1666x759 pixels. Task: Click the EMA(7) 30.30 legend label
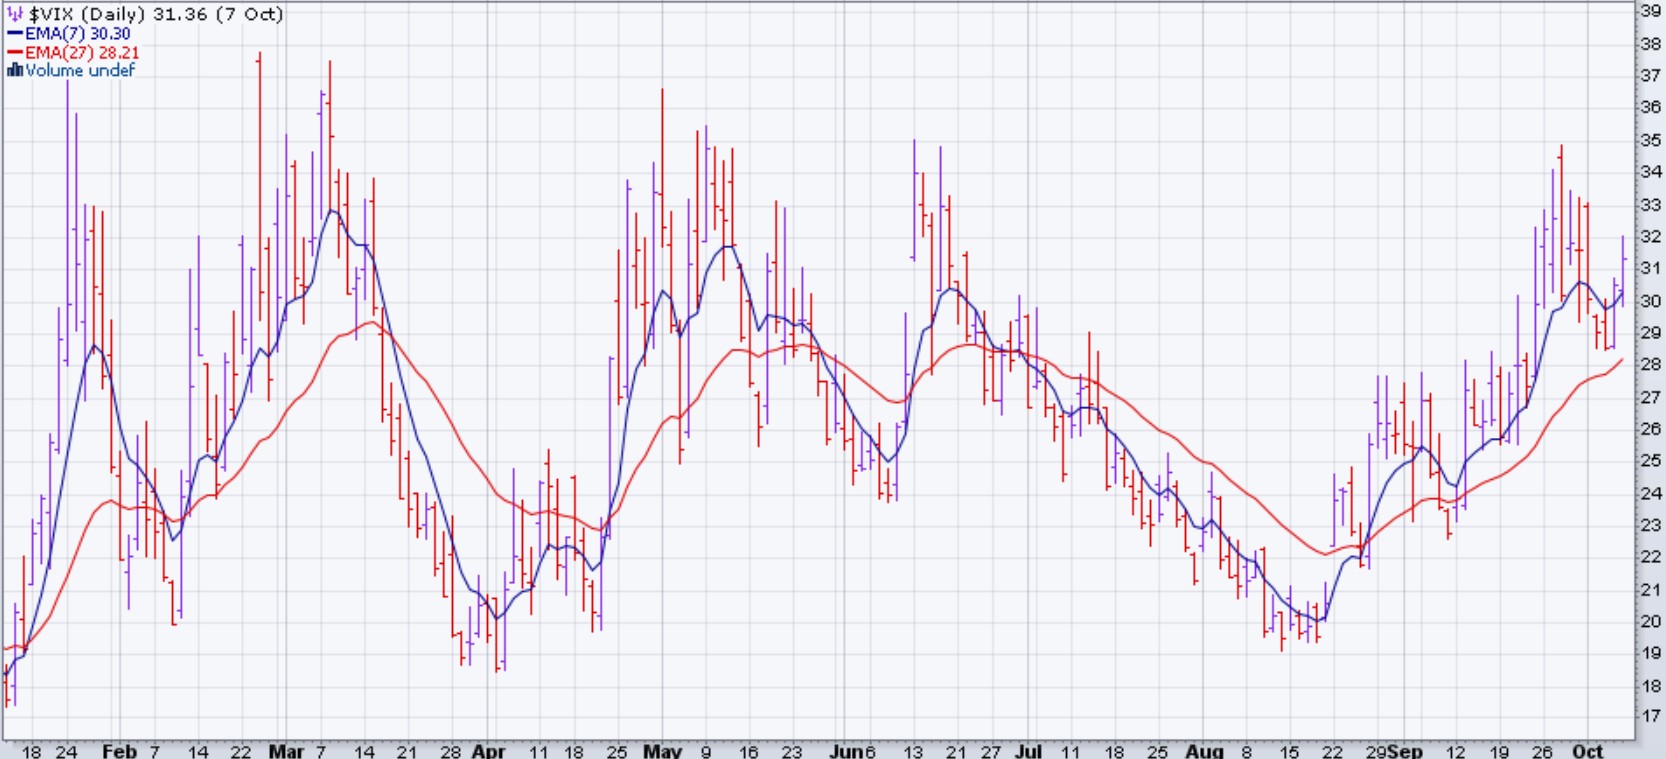78,34
